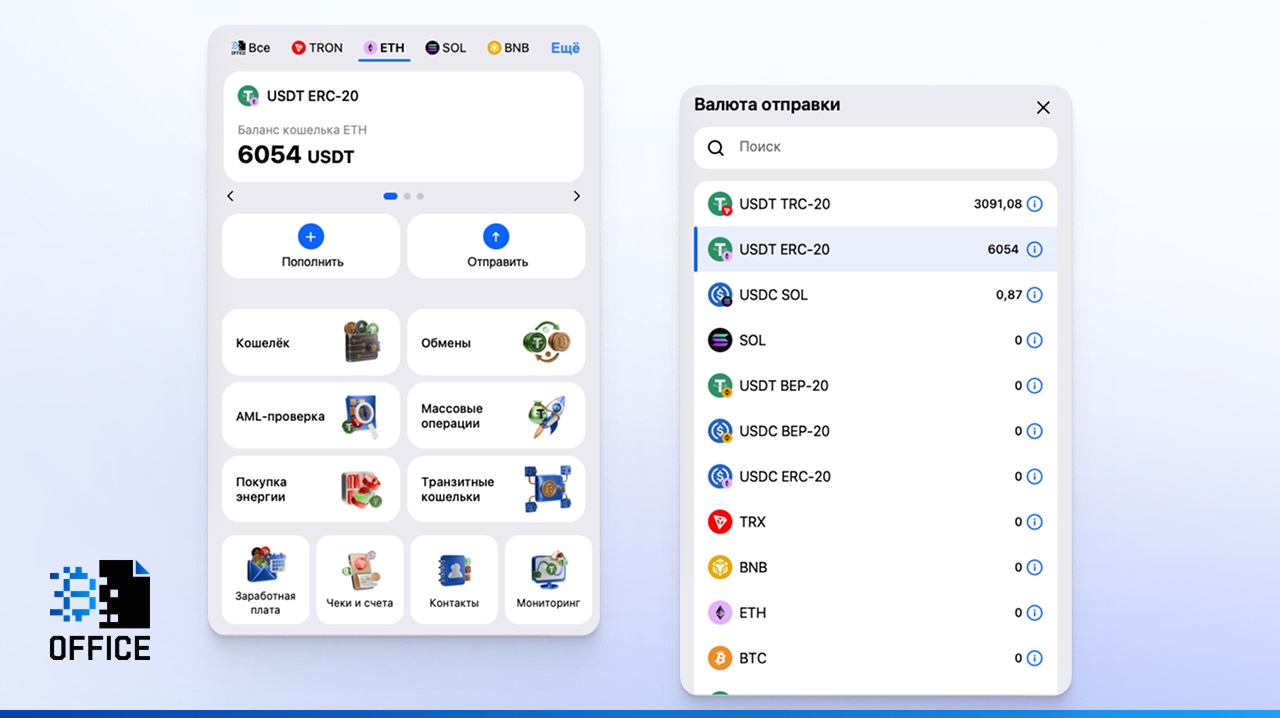Image resolution: width=1280 pixels, height=718 pixels.
Task: Open Транзитные кошельки section
Action: pos(547,489)
